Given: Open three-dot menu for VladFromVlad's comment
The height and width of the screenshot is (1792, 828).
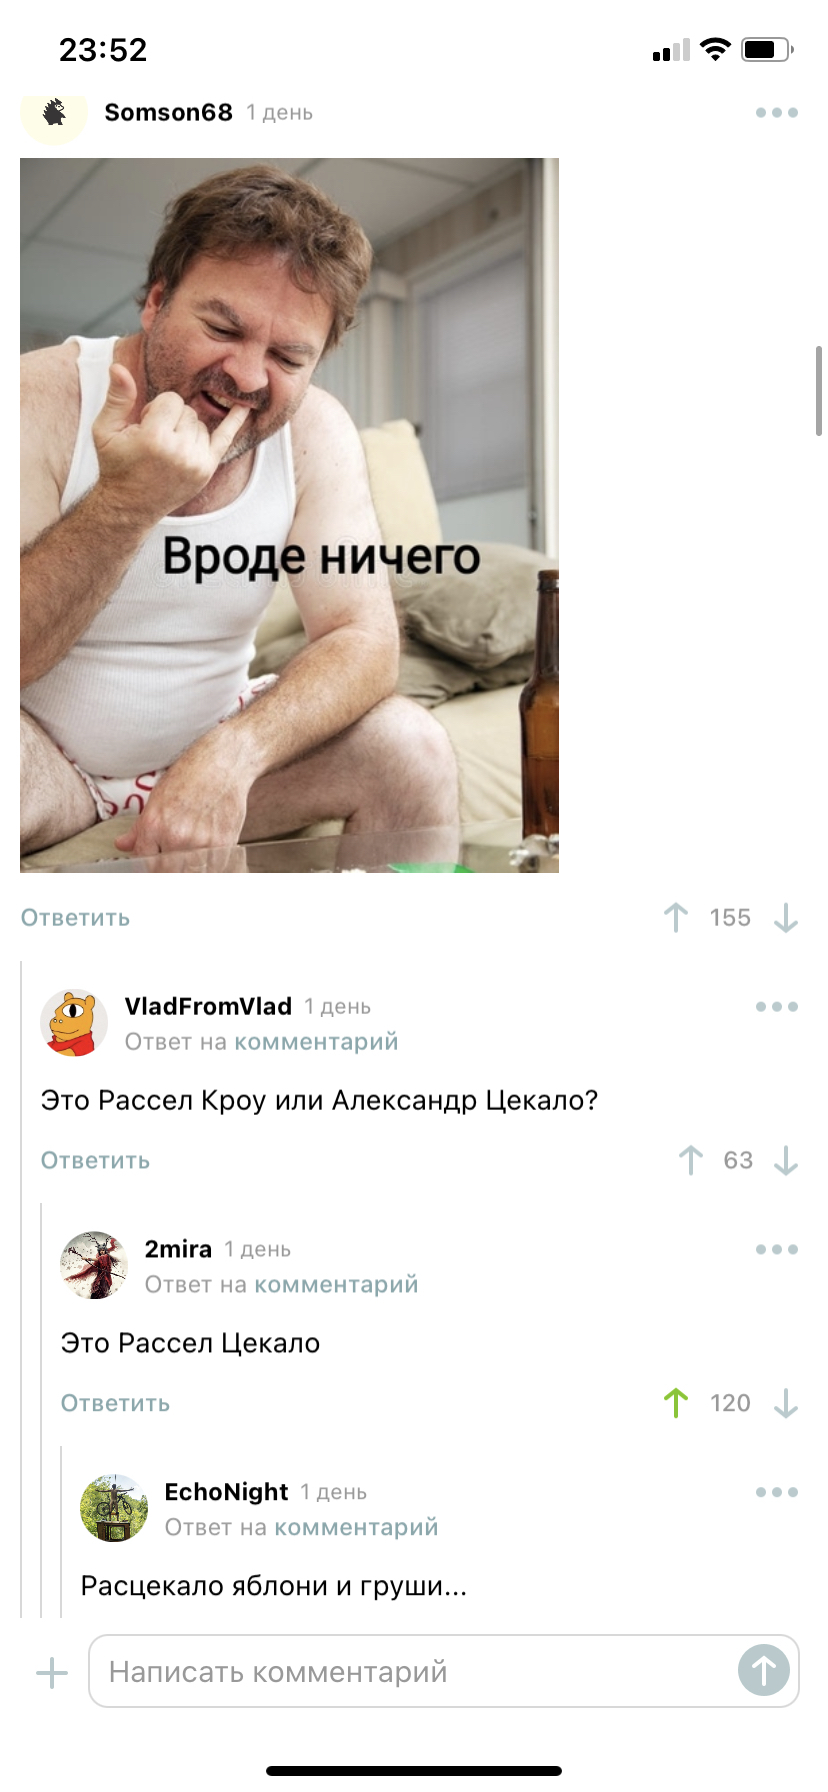Looking at the screenshot, I should click(777, 1007).
